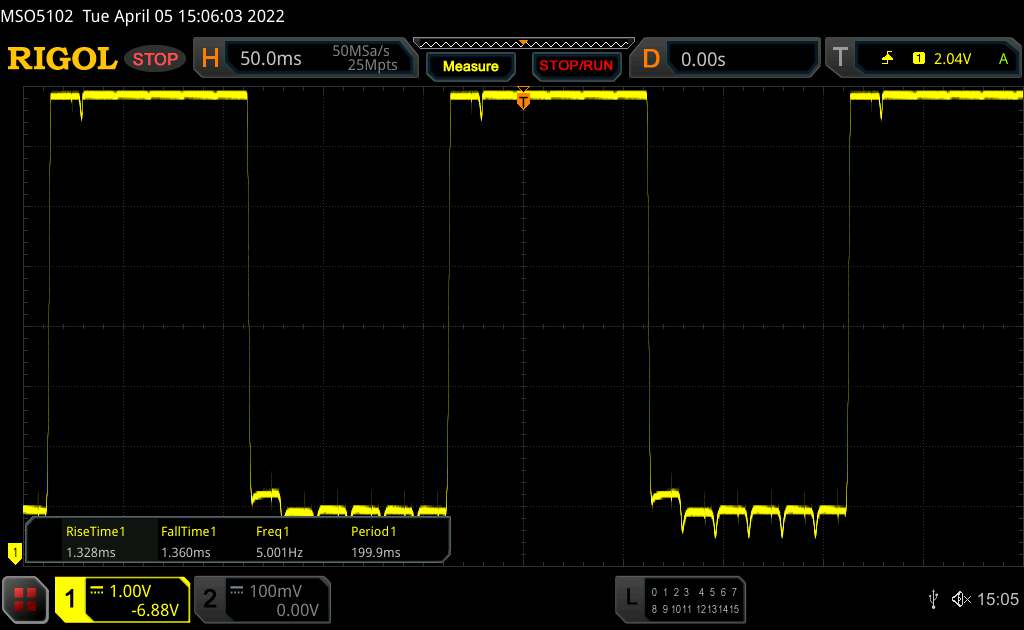The image size is (1024, 630).
Task: Open horizontal timebase H settings
Action: (x=210, y=58)
